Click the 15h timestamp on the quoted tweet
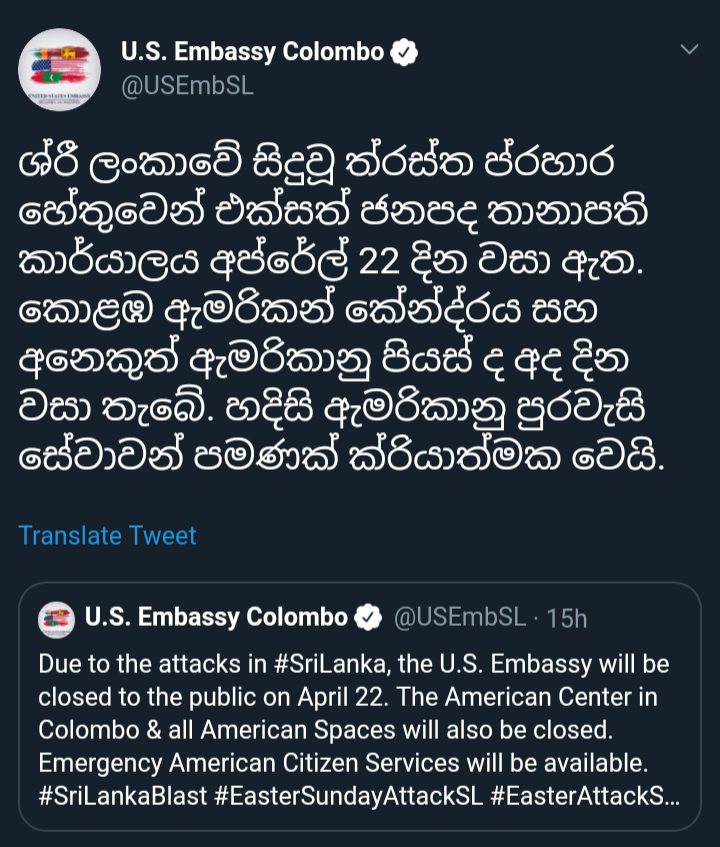The width and height of the screenshot is (720, 847). [567, 619]
